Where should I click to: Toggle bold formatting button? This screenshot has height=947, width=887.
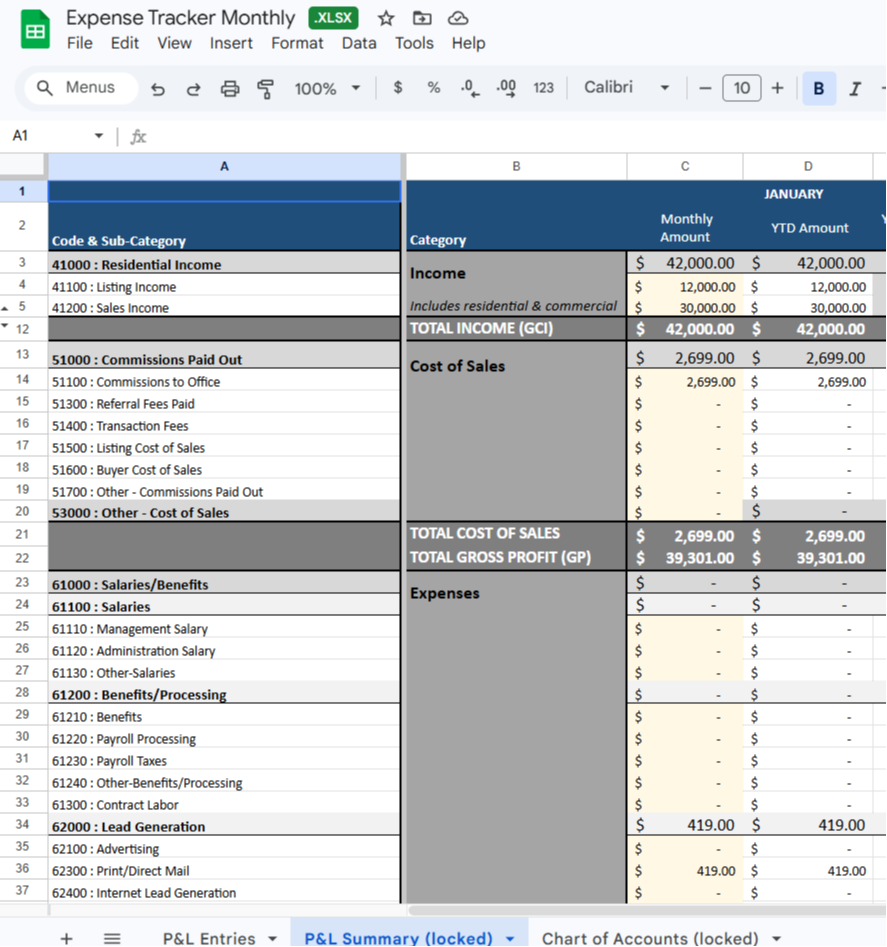pyautogui.click(x=818, y=88)
